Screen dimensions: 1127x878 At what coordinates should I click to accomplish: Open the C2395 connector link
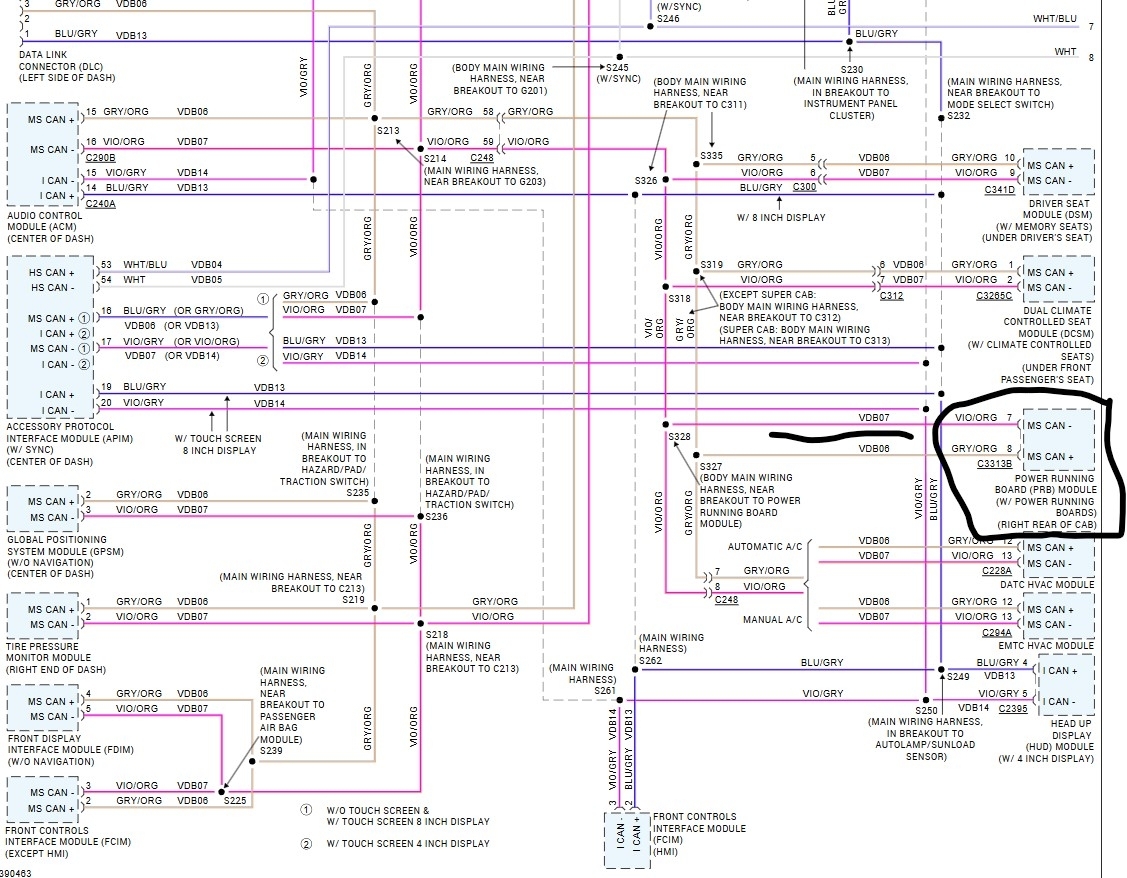(1013, 708)
